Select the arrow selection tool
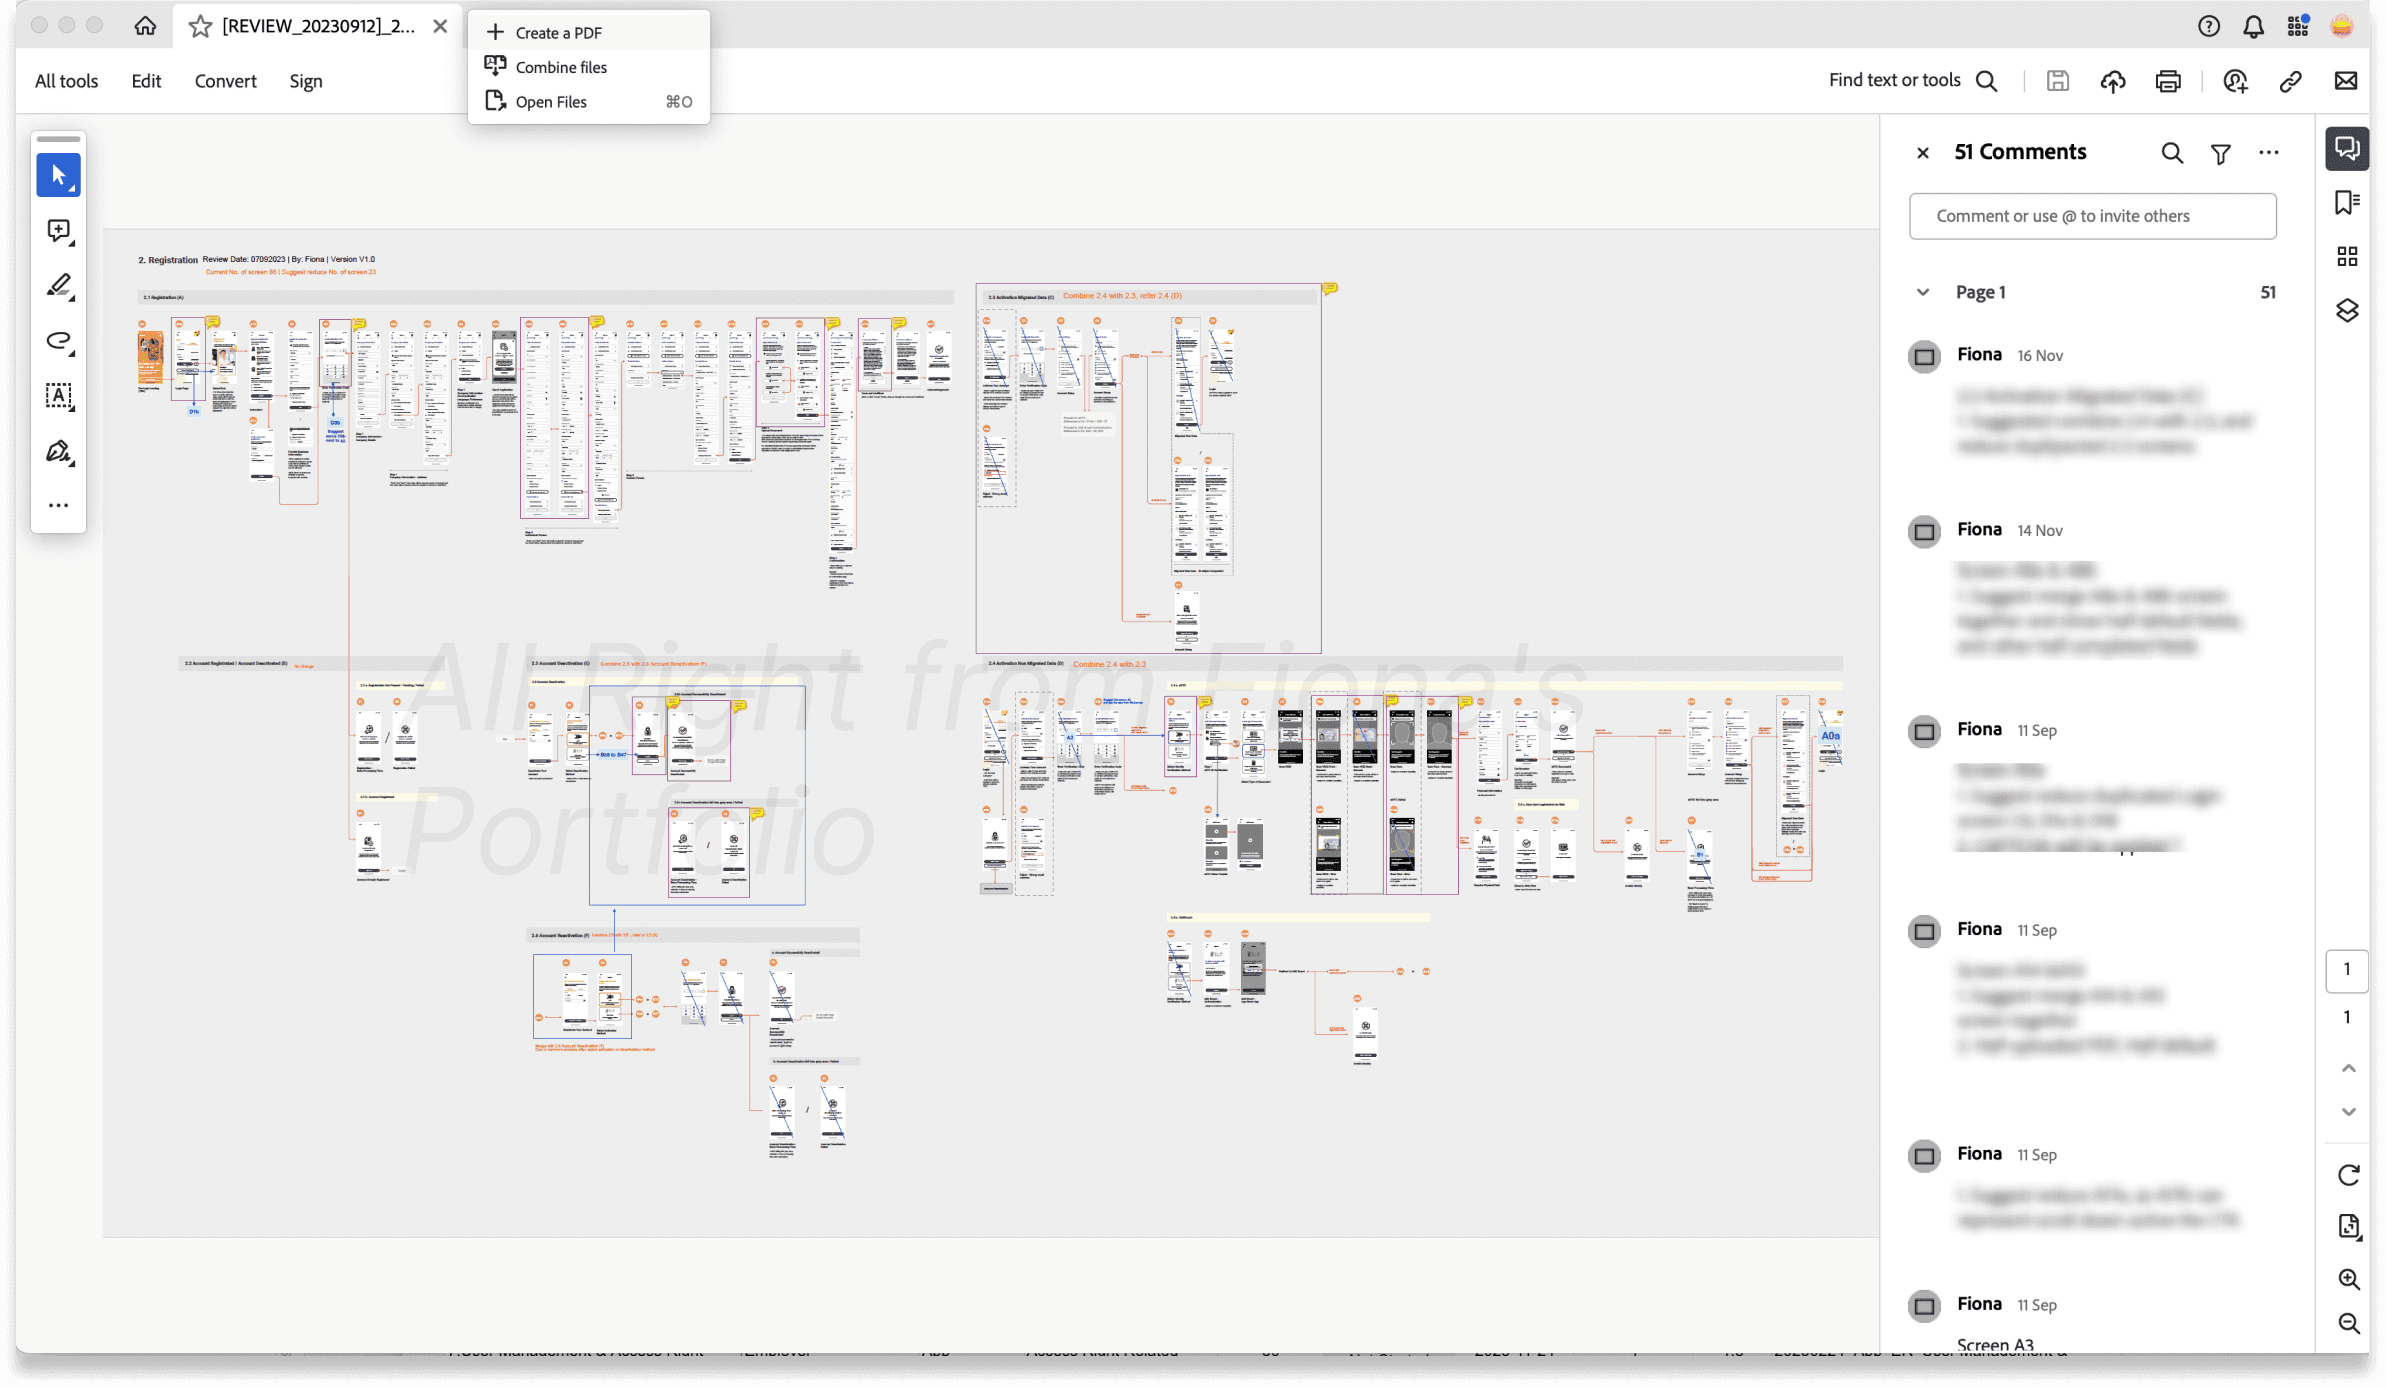Screen dimensions: 2386x1388 pos(58,176)
